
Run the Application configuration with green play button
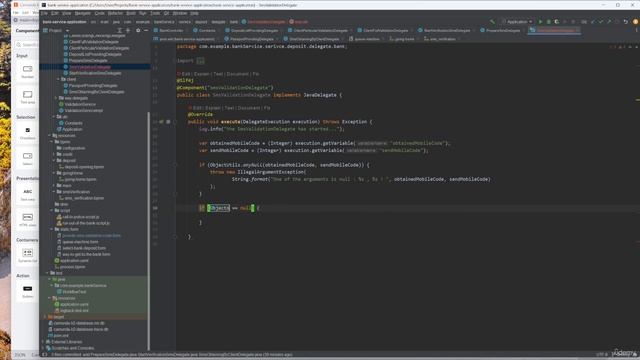pos(540,22)
